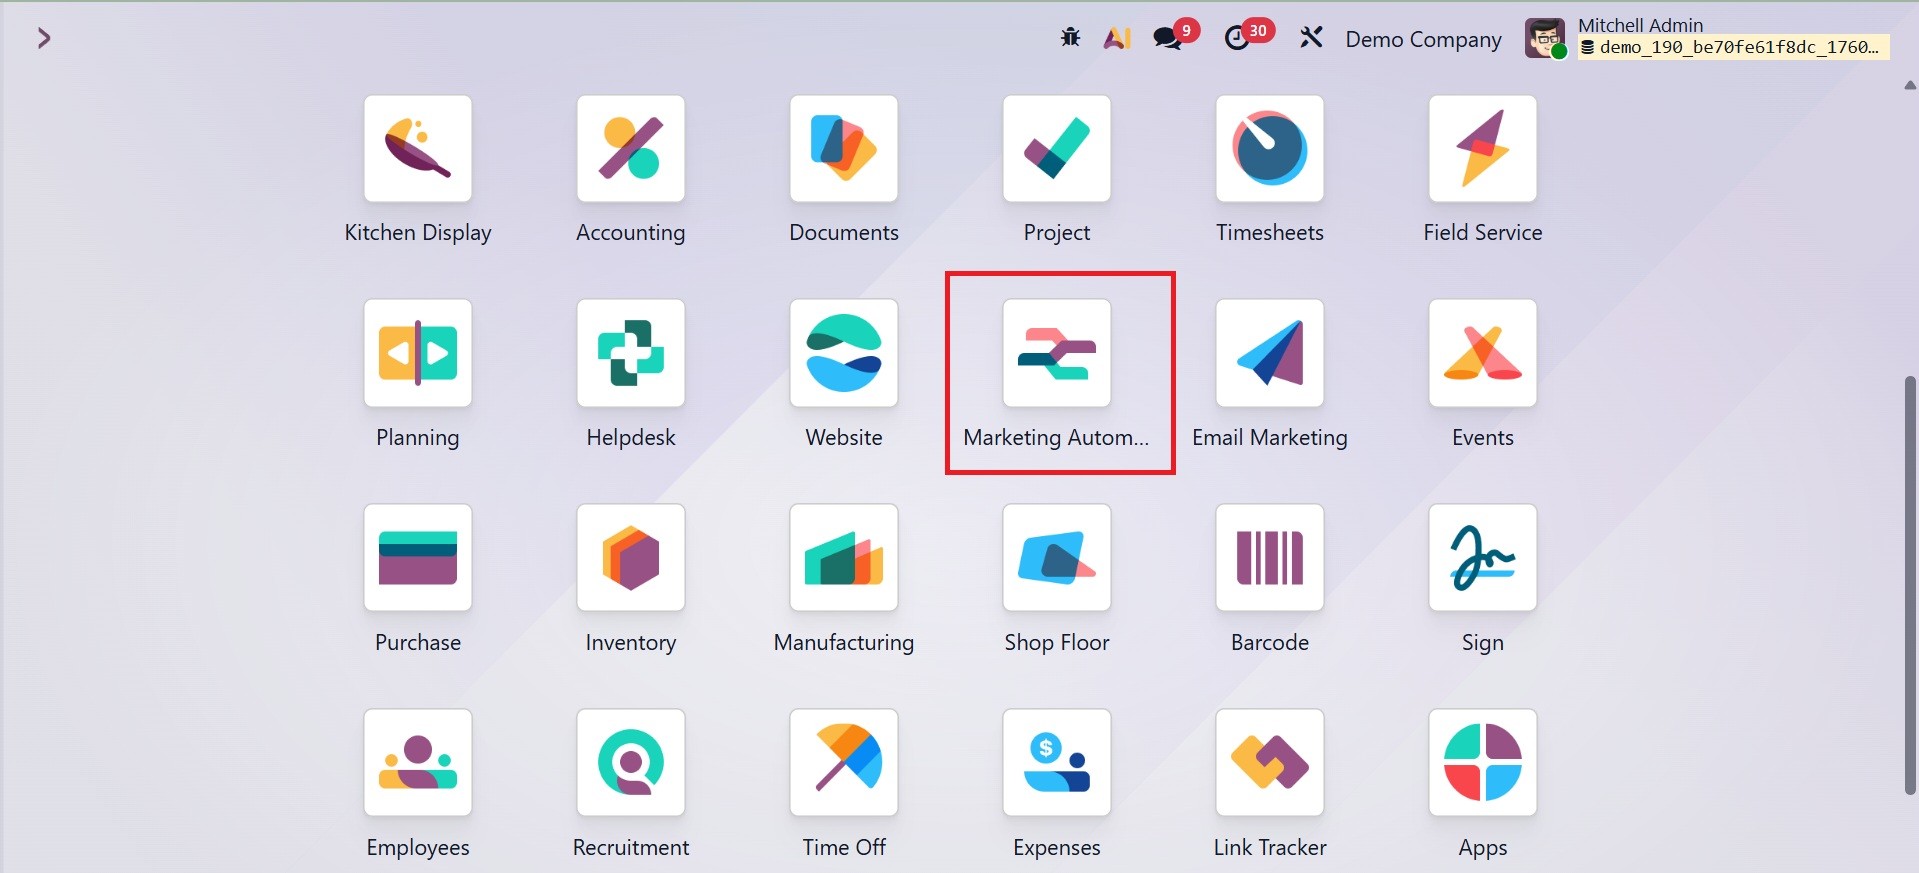
Task: Open the Helpdesk app
Action: 631,353
